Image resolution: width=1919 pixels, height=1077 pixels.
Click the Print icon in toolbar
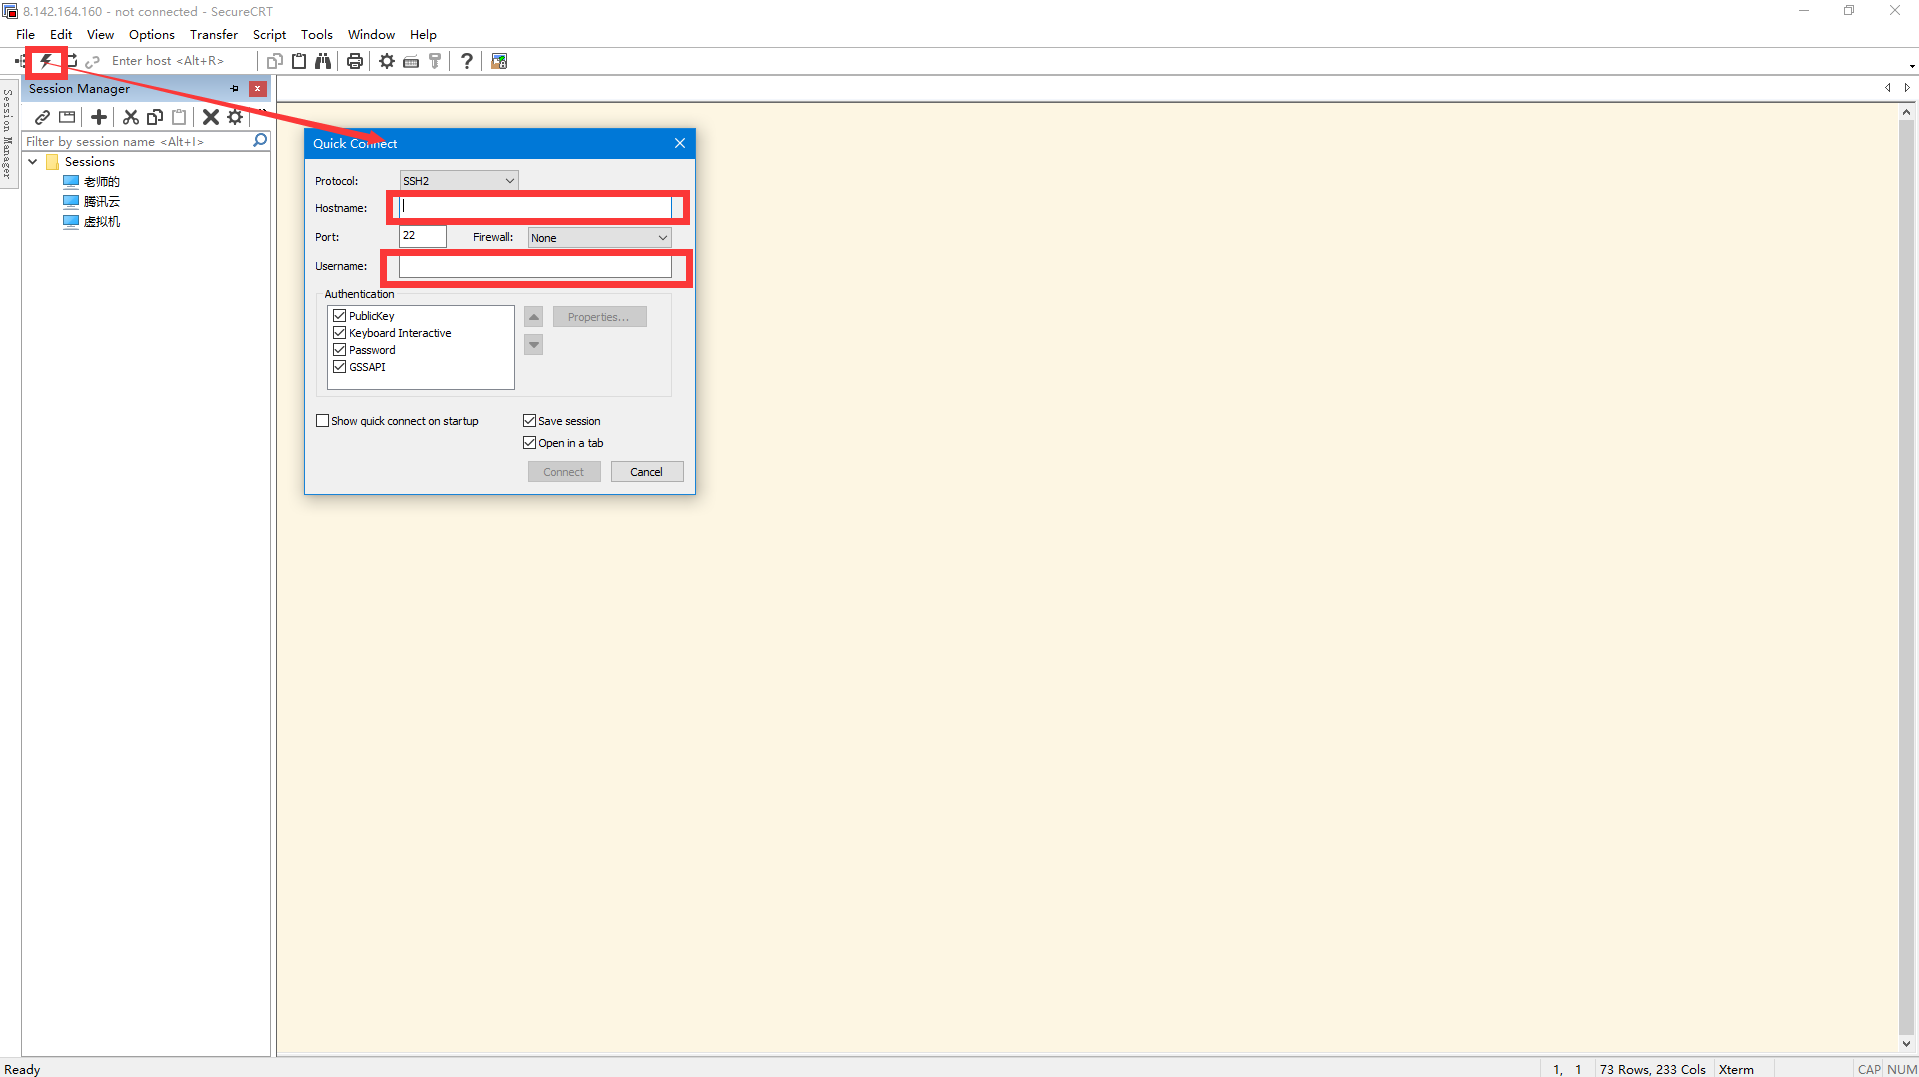point(354,61)
